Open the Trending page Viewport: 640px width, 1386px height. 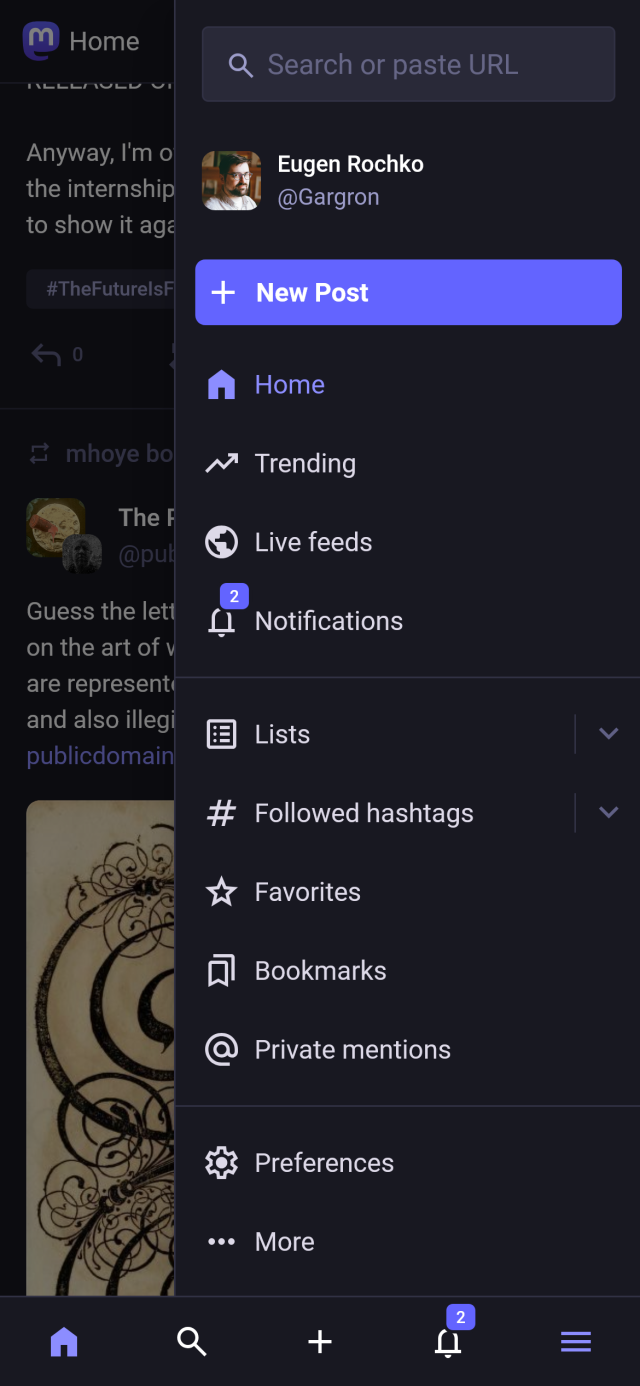(304, 463)
